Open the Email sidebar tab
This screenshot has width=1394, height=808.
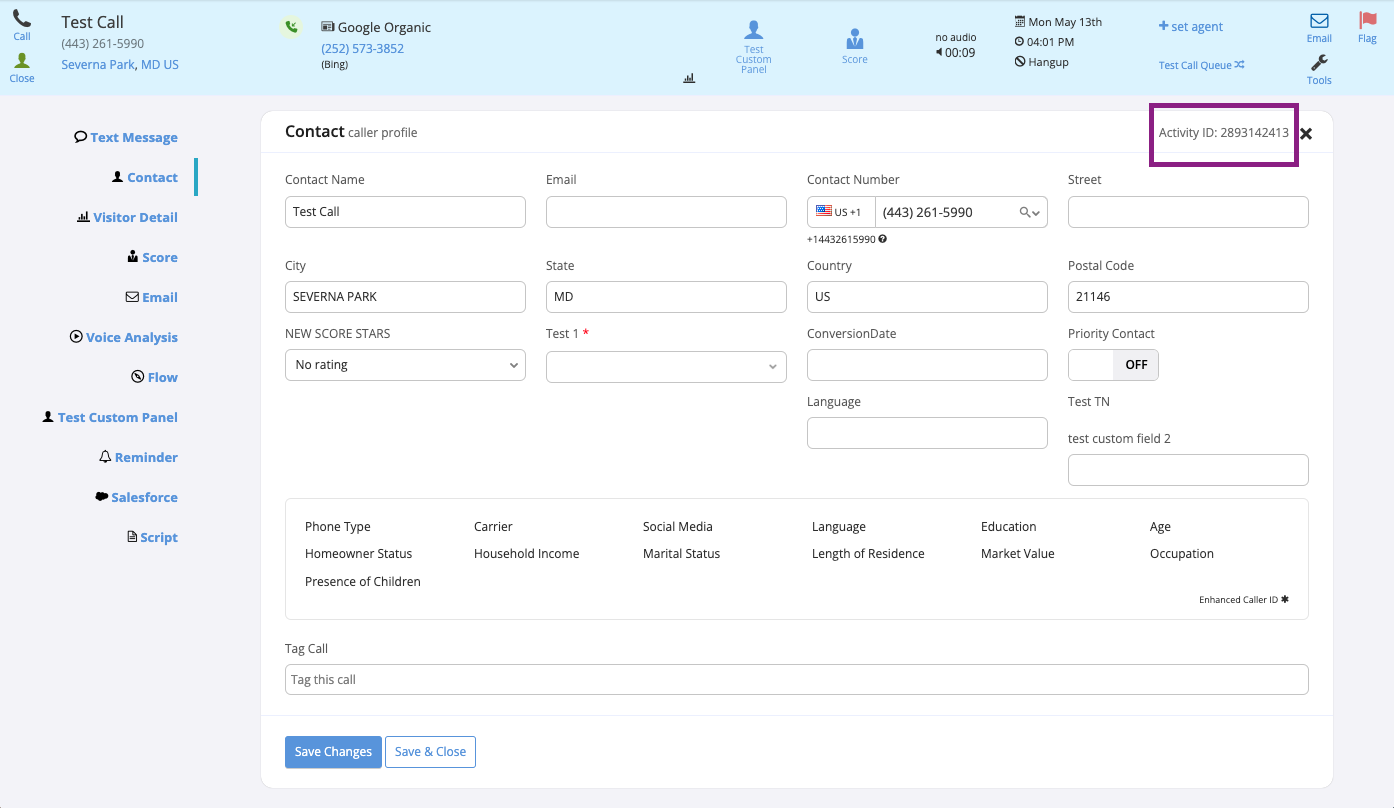(x=151, y=297)
